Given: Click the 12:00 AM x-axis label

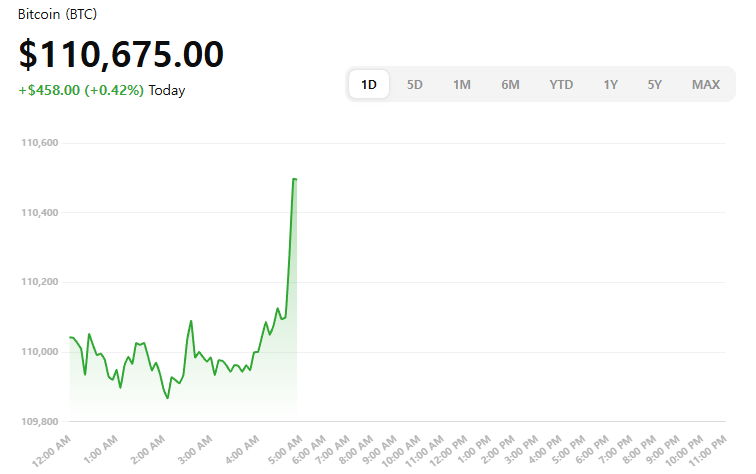Looking at the screenshot, I should pyautogui.click(x=52, y=446).
